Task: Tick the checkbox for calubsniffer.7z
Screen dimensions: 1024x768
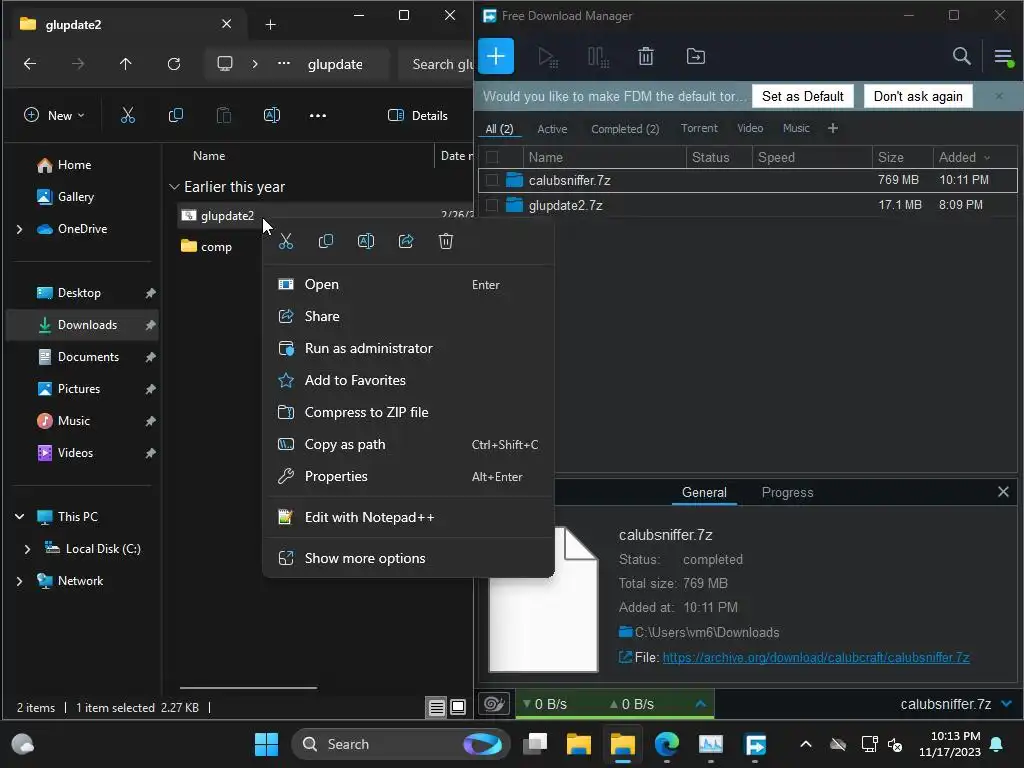Action: (492, 180)
